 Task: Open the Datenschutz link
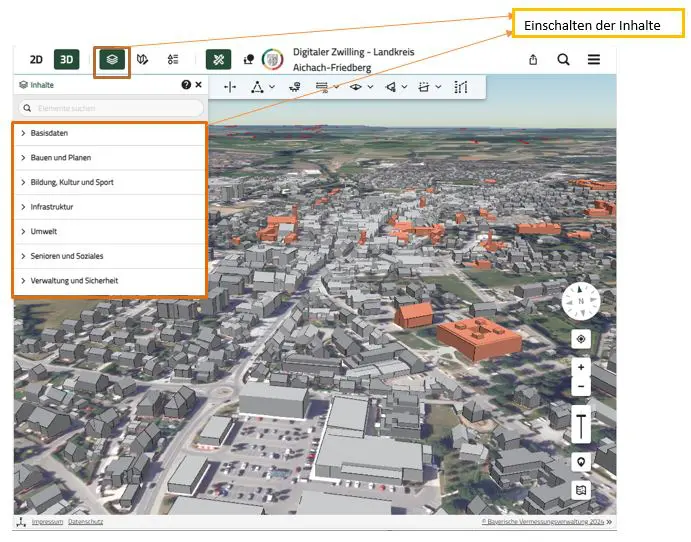click(85, 522)
